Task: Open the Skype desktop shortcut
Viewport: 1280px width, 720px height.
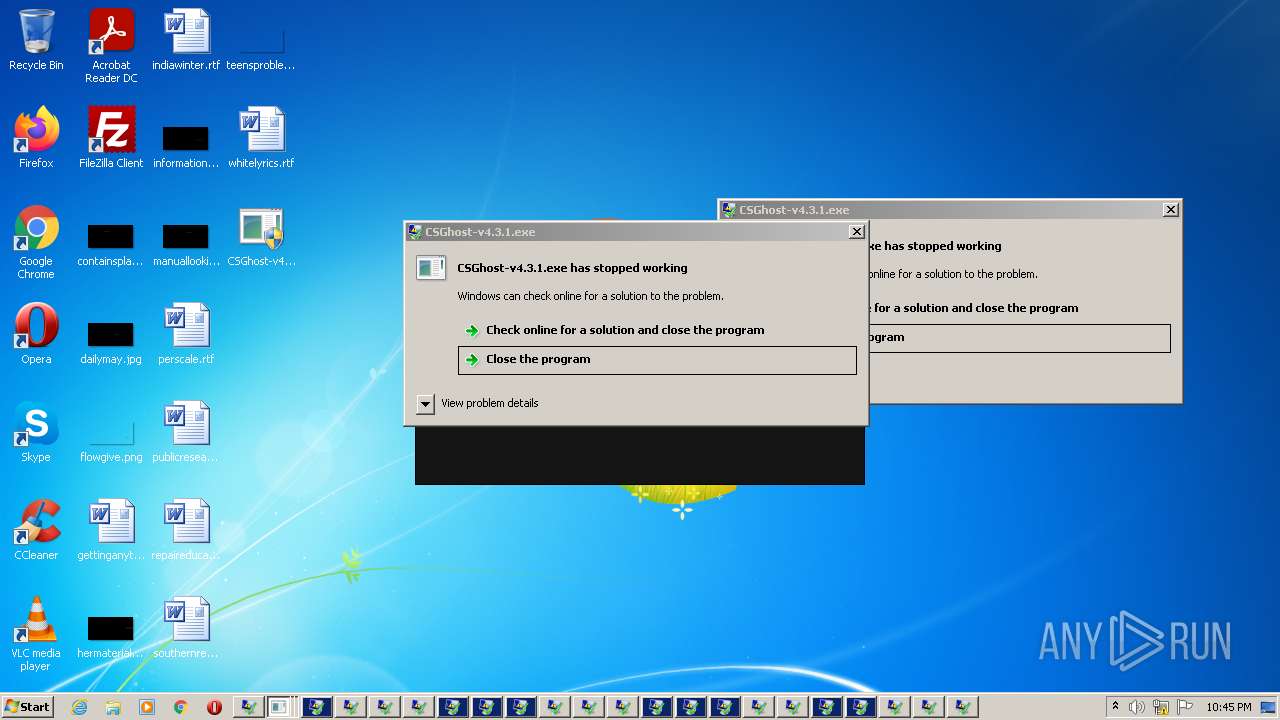Action: [x=36, y=432]
